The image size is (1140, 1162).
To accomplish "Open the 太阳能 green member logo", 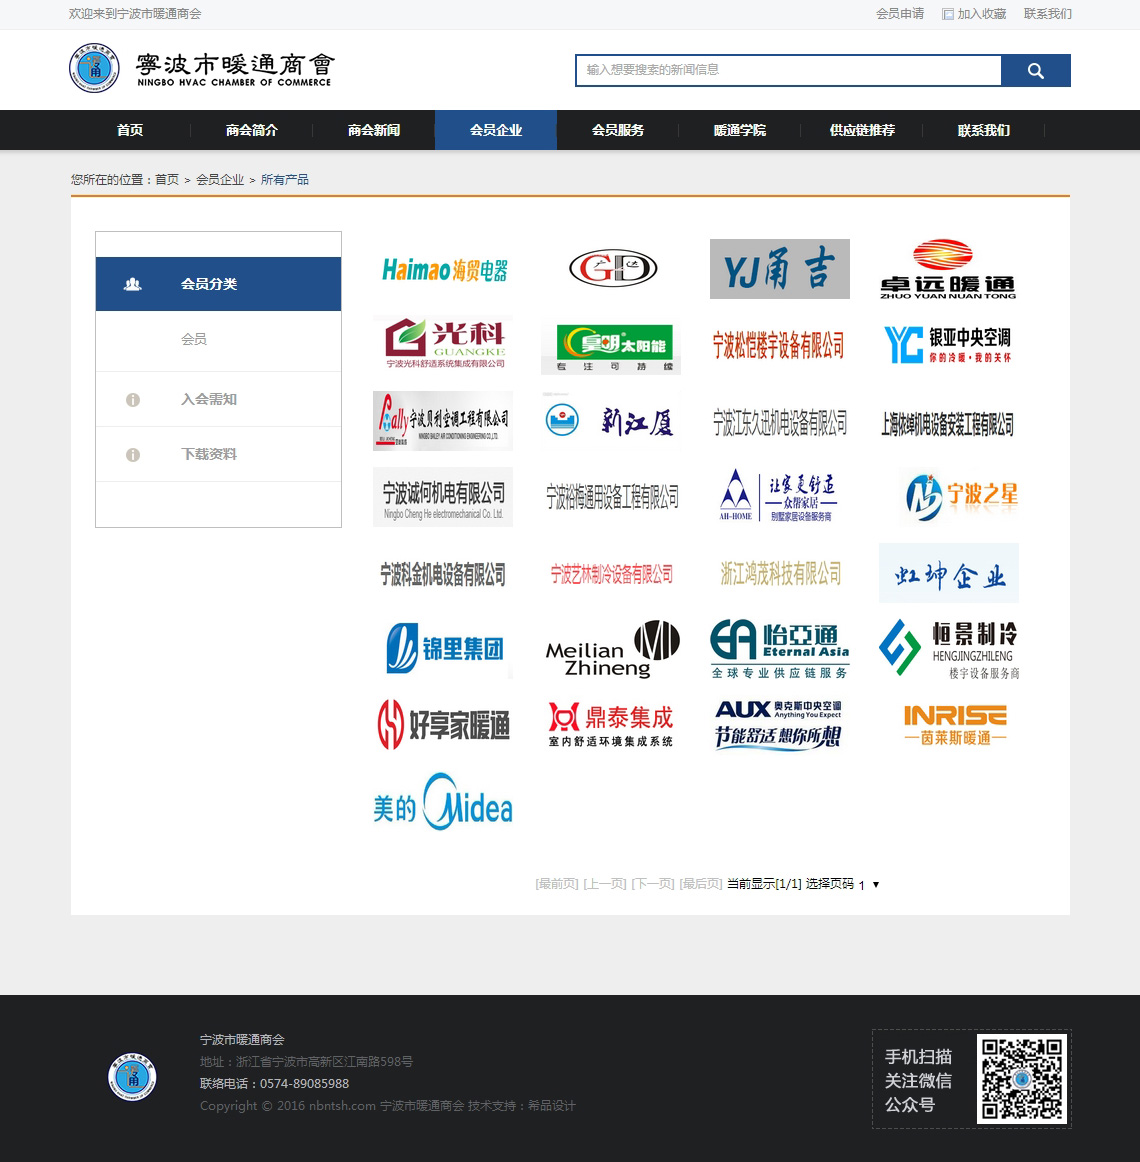I will (612, 345).
